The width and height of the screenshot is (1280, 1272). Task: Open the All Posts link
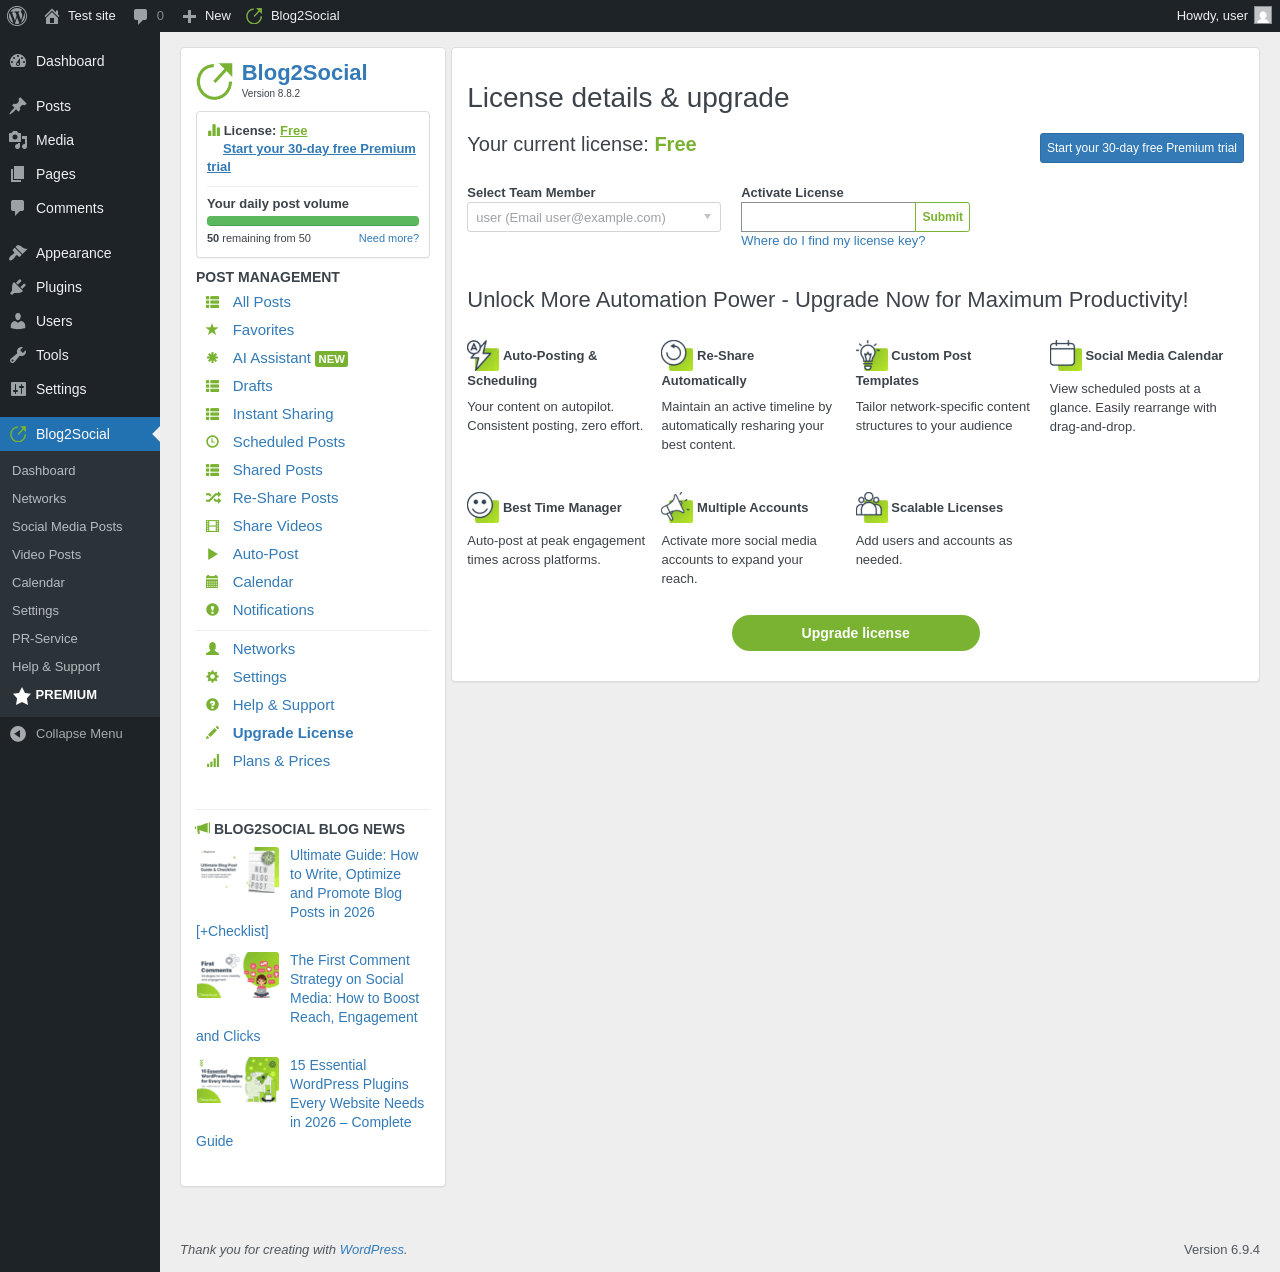tap(262, 302)
